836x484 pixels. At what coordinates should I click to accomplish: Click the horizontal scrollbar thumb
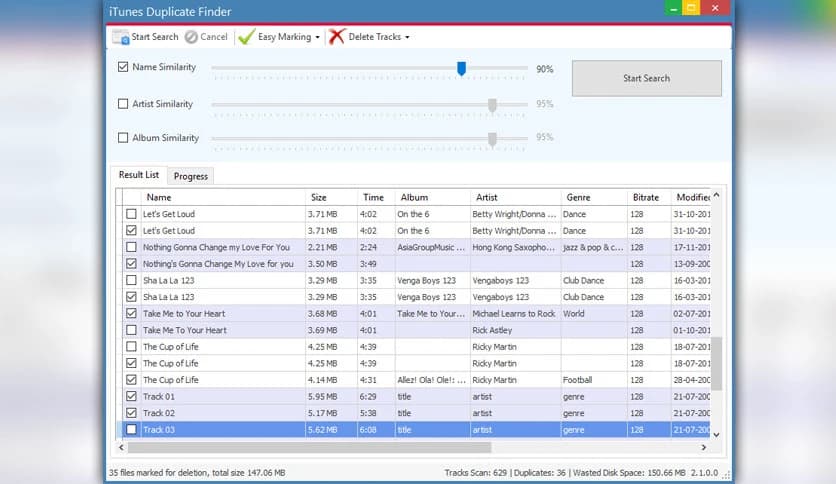pyautogui.click(x=309, y=448)
